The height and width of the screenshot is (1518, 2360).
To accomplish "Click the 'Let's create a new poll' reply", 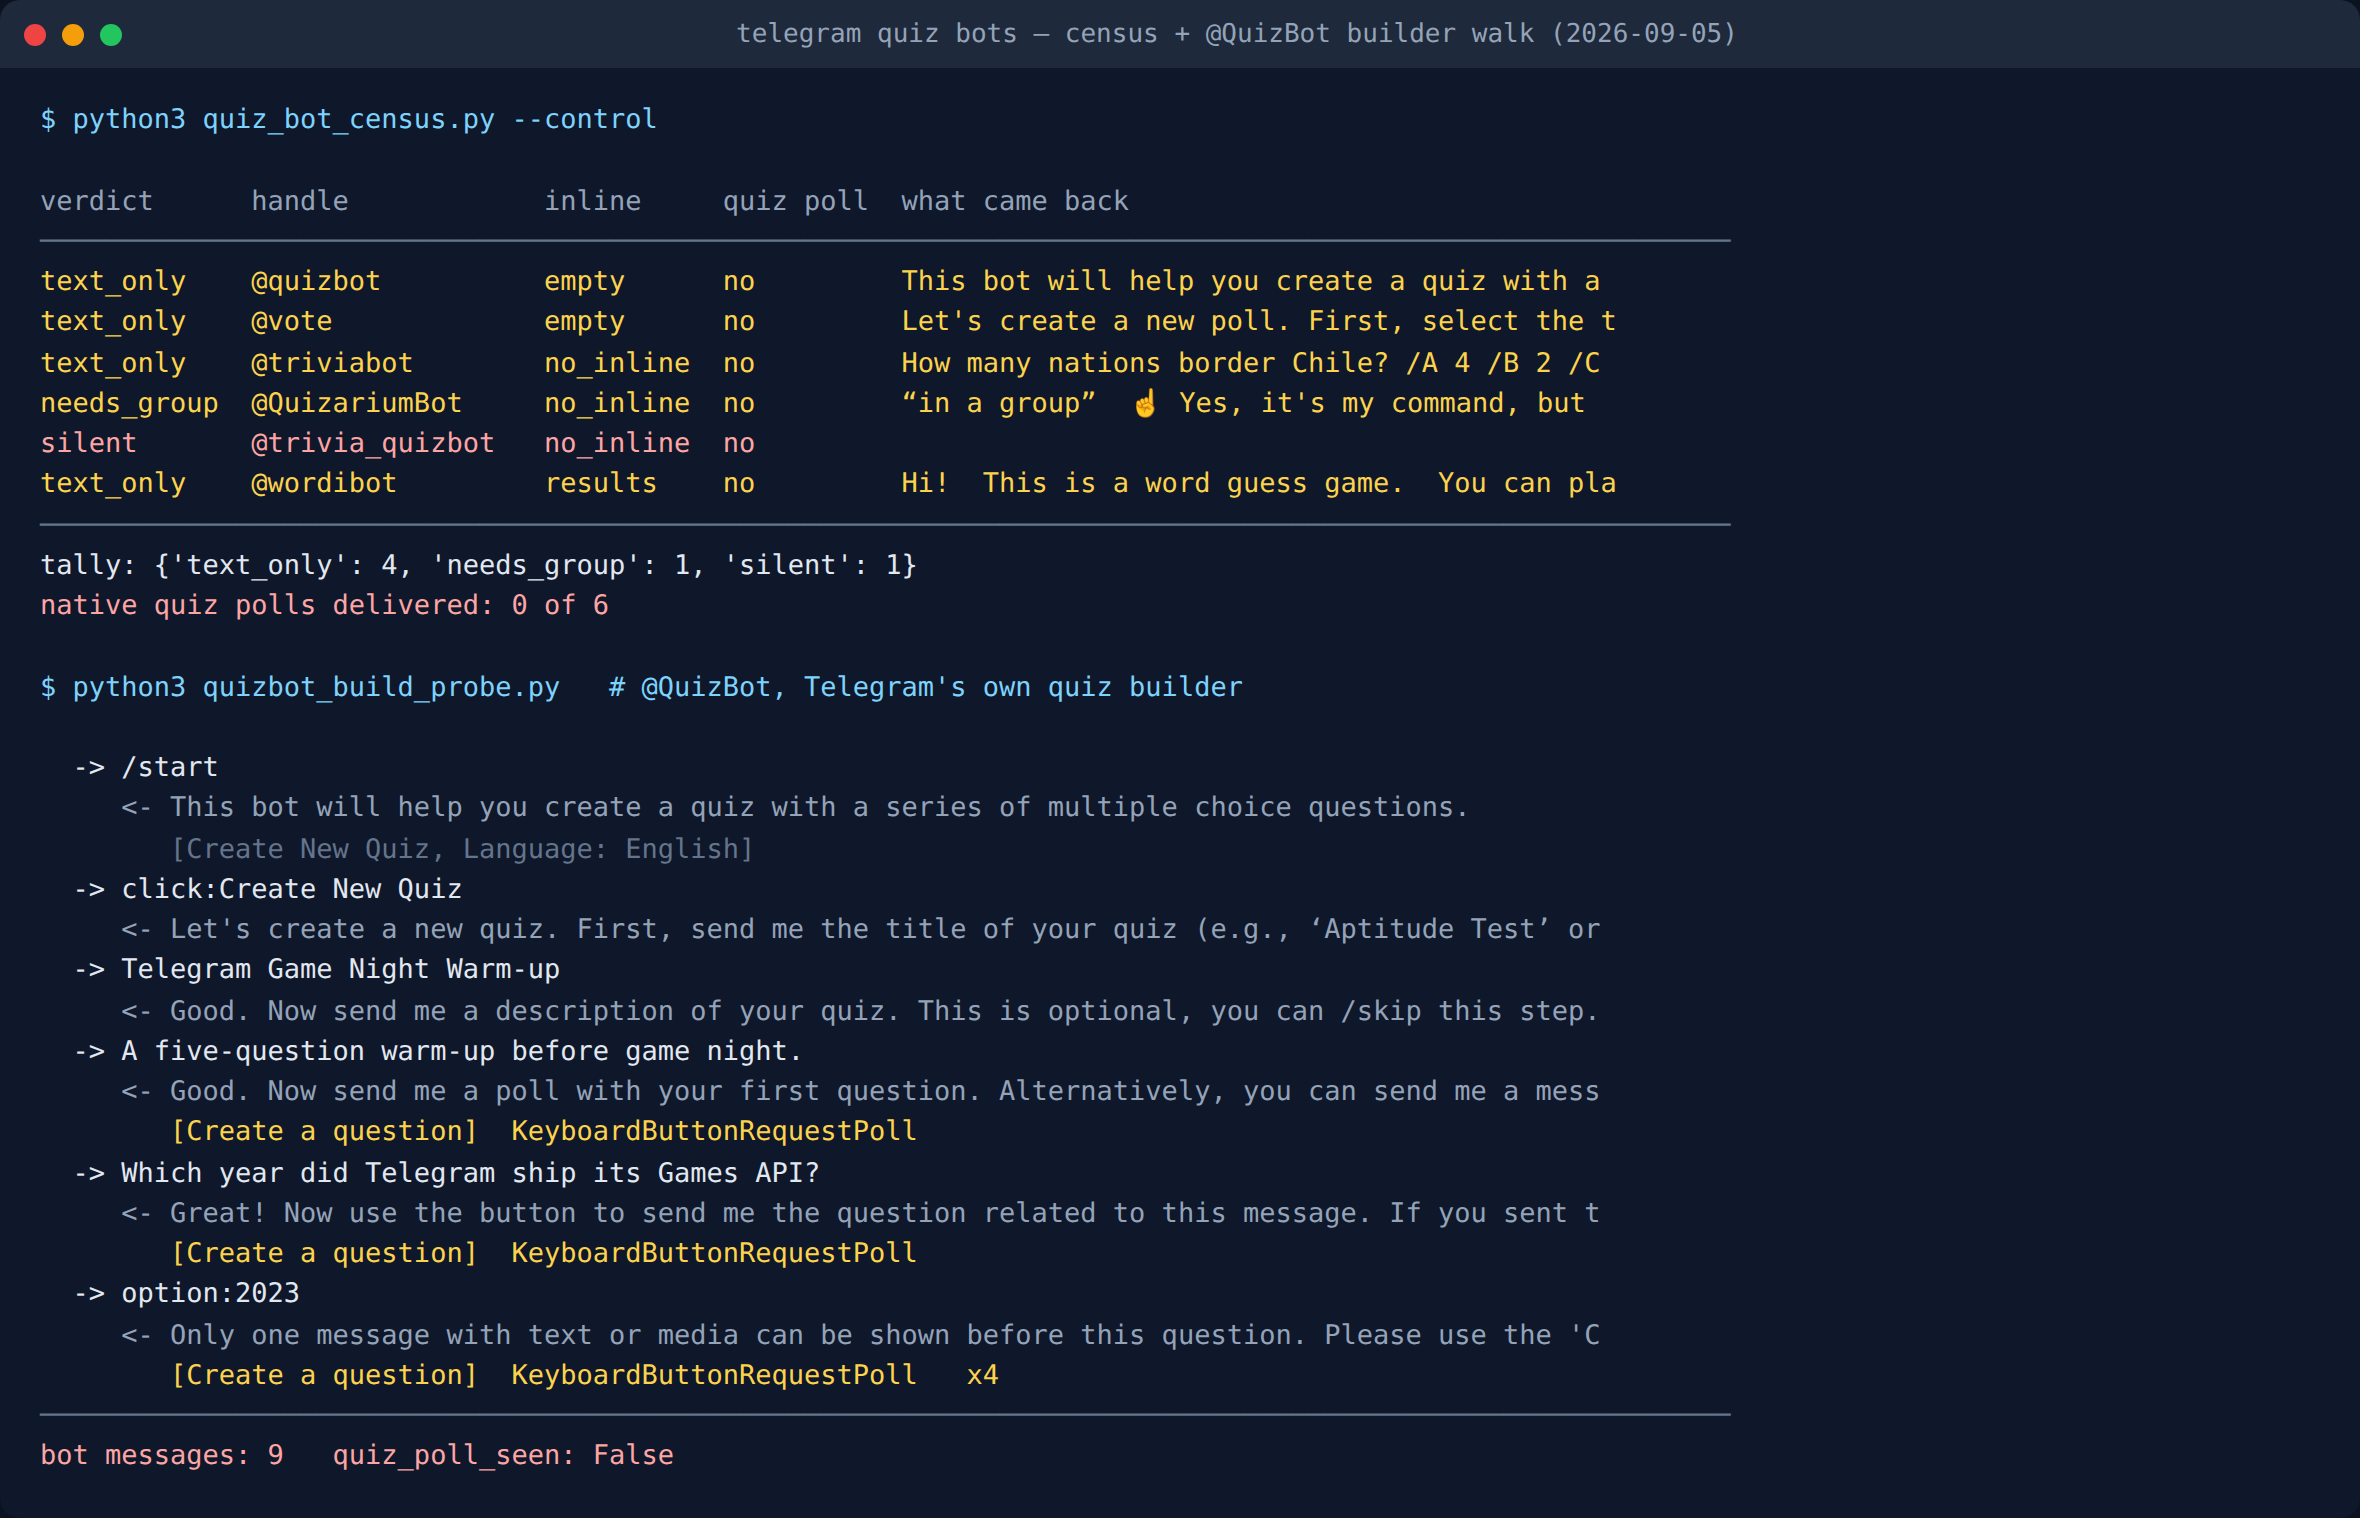I will [1258, 322].
